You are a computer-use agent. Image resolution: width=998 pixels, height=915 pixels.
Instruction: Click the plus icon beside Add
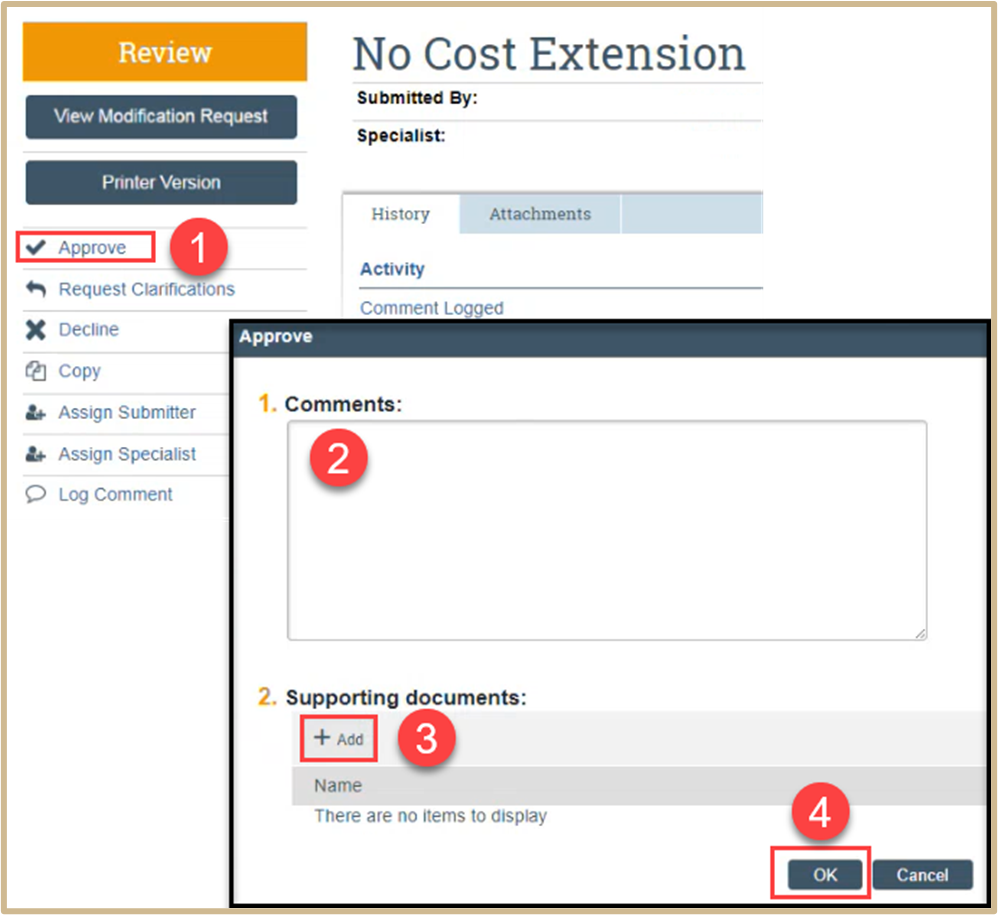pyautogui.click(x=322, y=737)
